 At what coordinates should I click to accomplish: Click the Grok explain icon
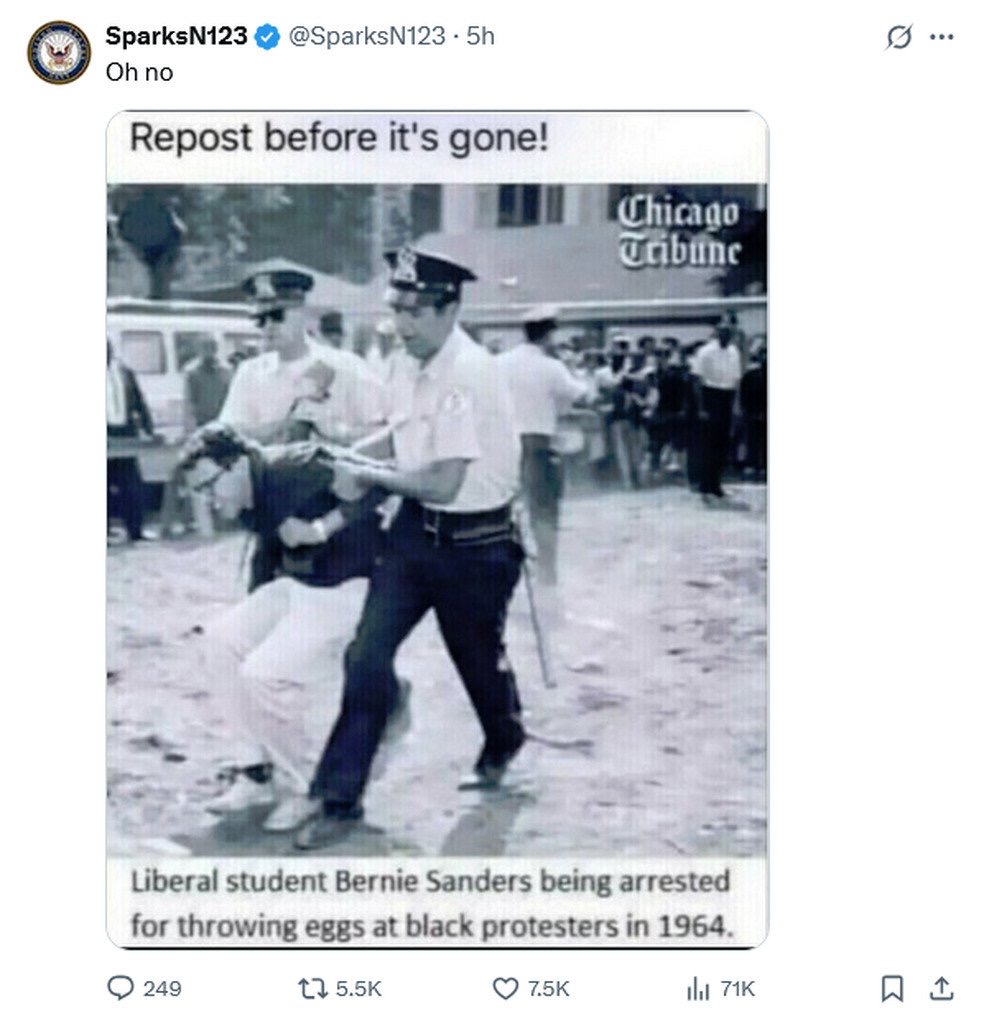click(899, 37)
